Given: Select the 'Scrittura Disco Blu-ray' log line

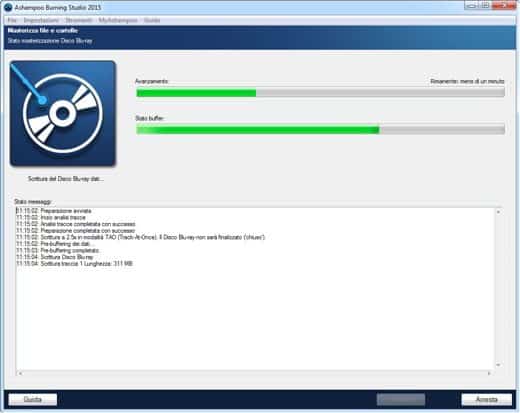Looking at the screenshot, I should 55,257.
